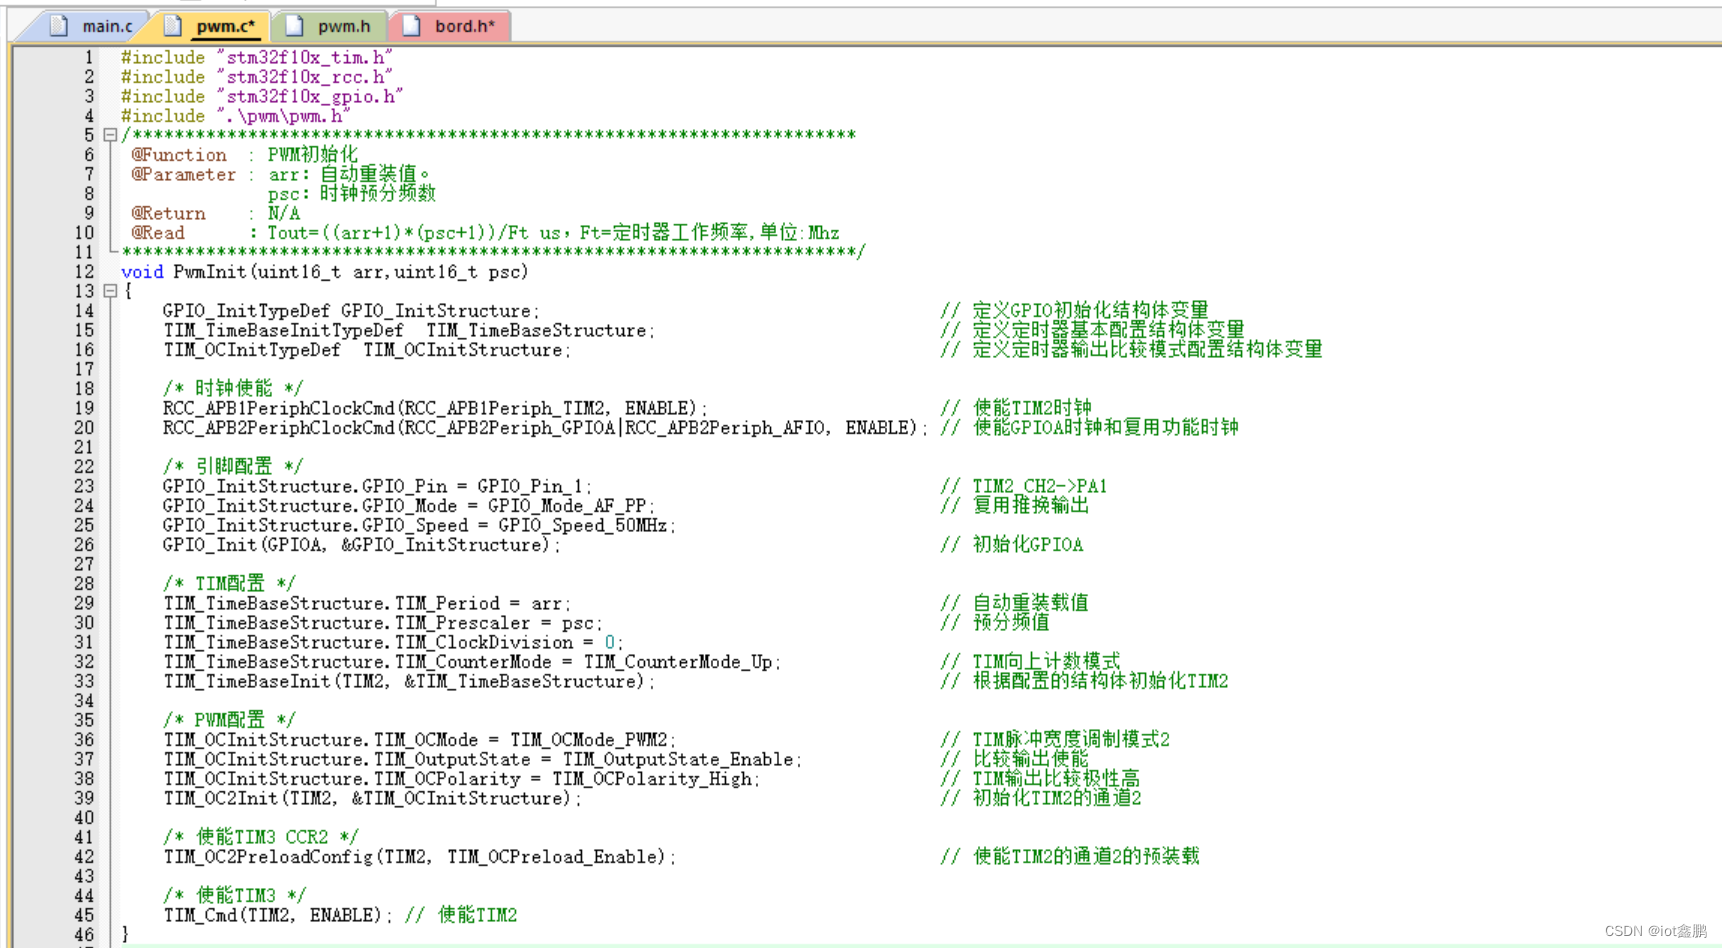Click the pwm.c* tab file icon
Screen dimensions: 1722x948
tap(173, 26)
